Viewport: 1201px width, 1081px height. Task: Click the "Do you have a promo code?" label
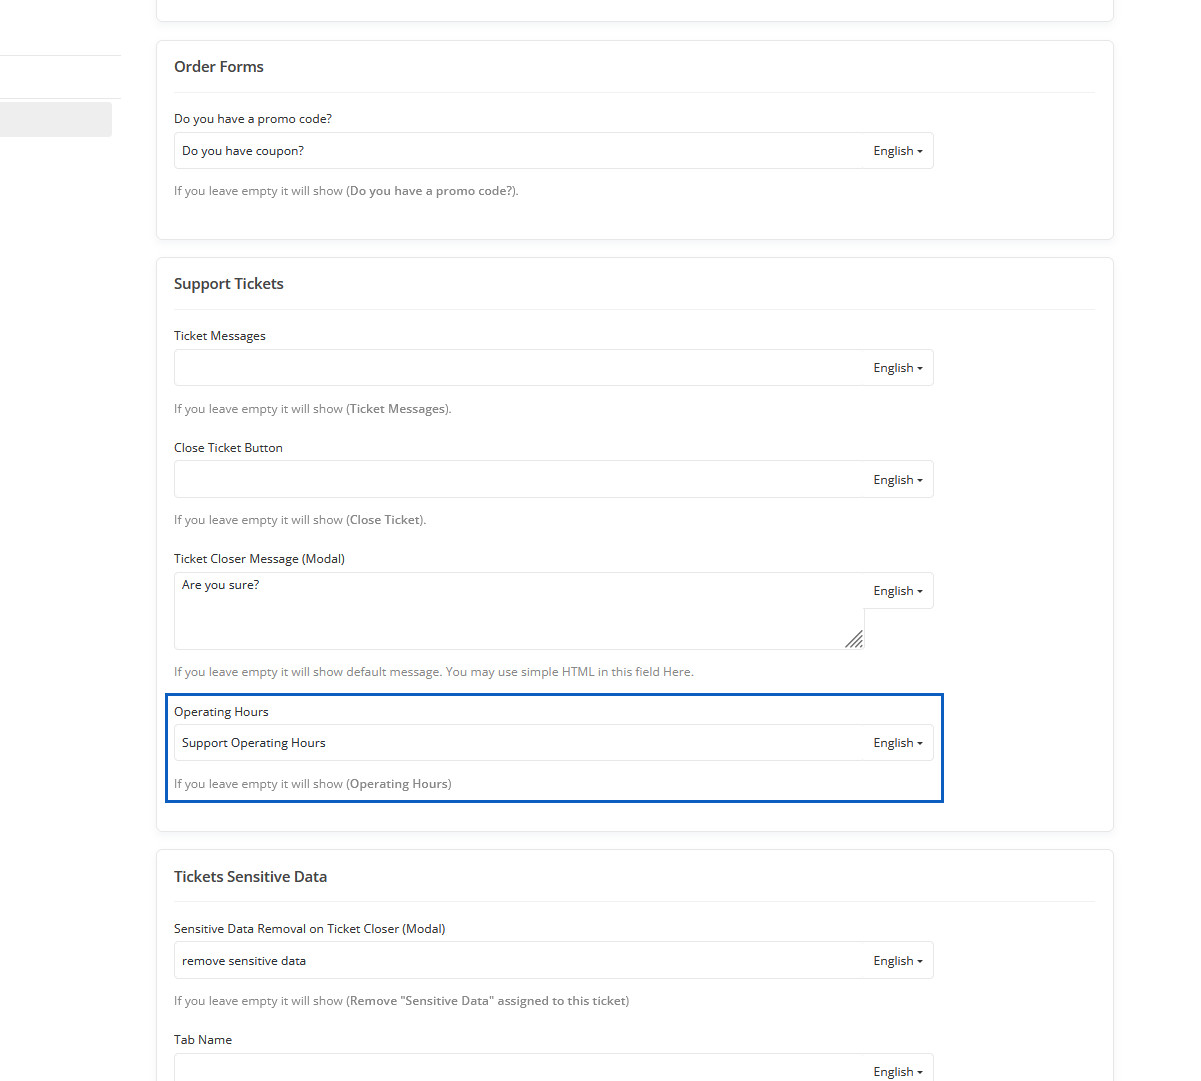253,119
